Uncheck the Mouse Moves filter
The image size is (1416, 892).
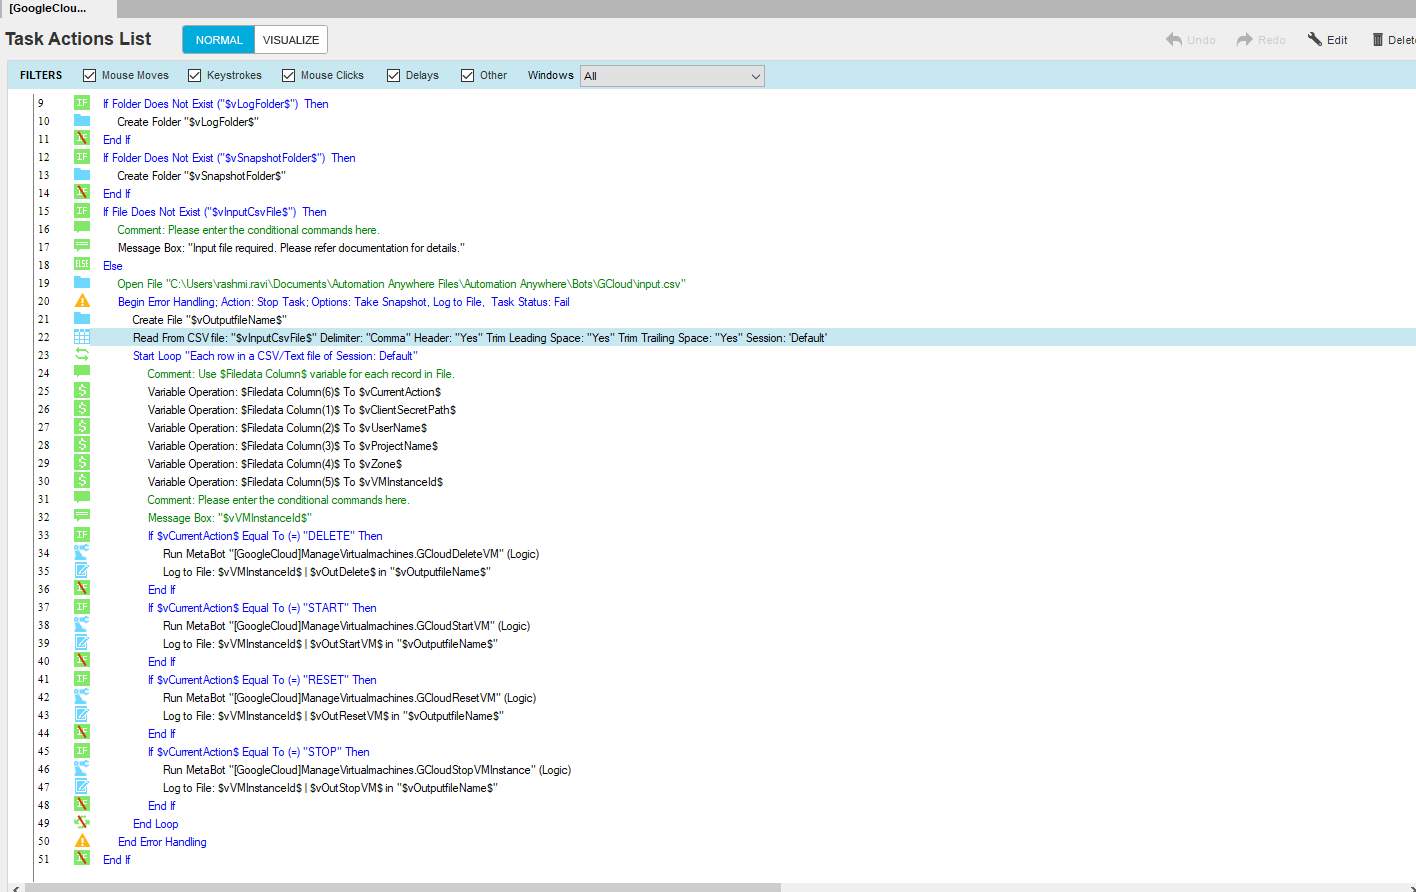pyautogui.click(x=90, y=76)
